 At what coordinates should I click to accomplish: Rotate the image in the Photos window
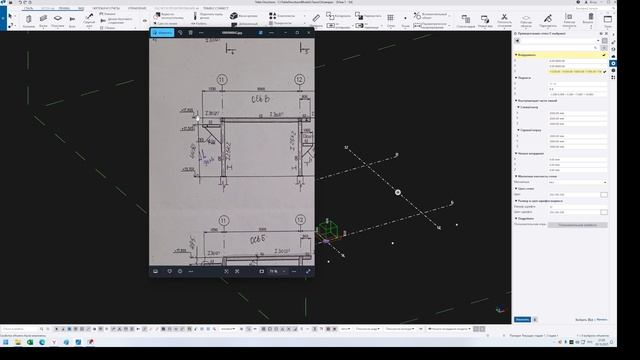(x=180, y=33)
